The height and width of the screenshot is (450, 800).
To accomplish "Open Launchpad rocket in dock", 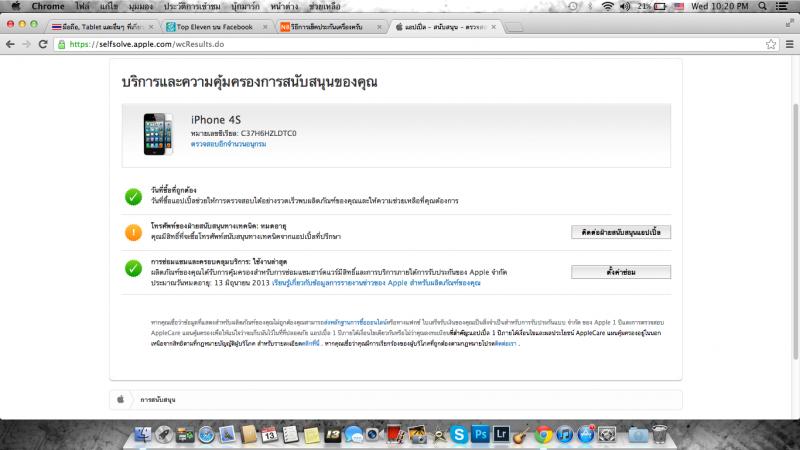I will point(164,435).
